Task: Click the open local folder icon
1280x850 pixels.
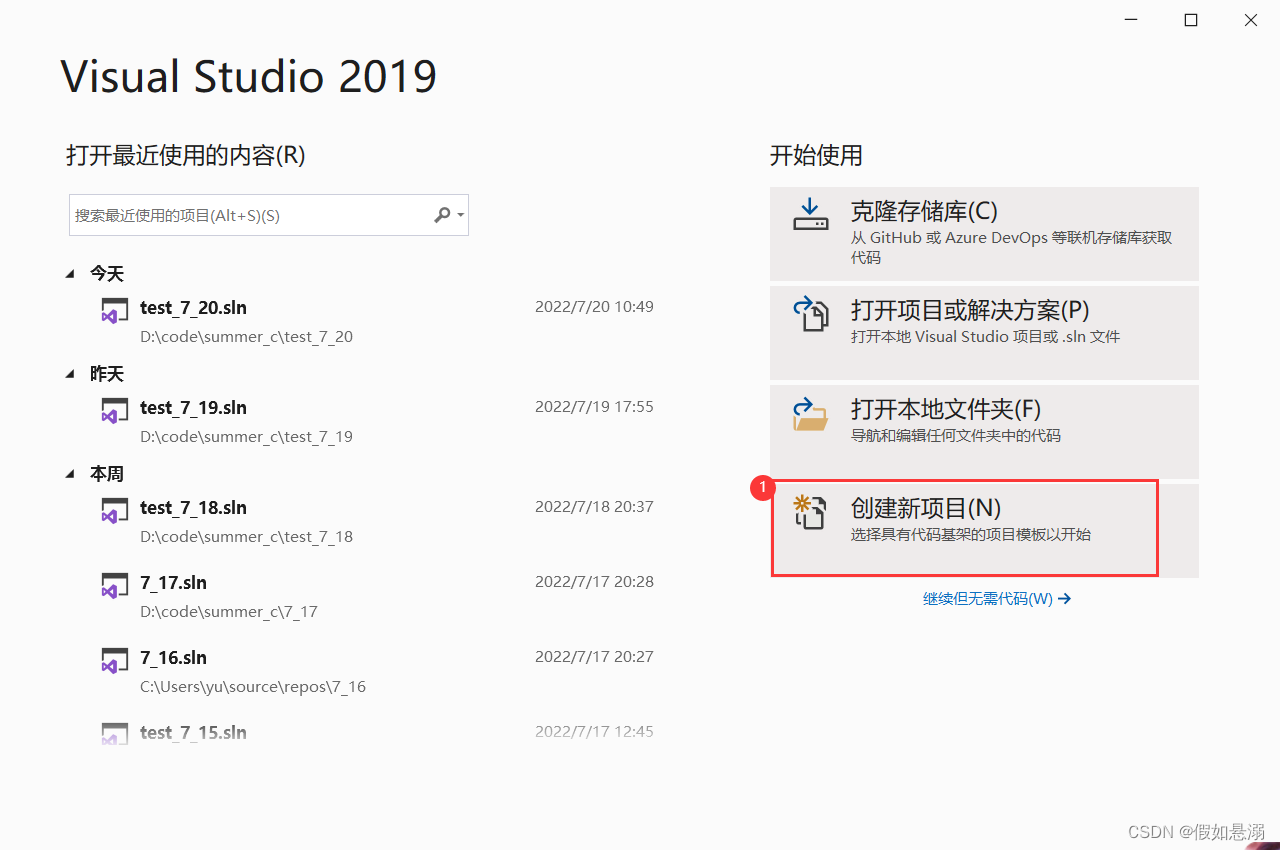Action: click(x=810, y=413)
